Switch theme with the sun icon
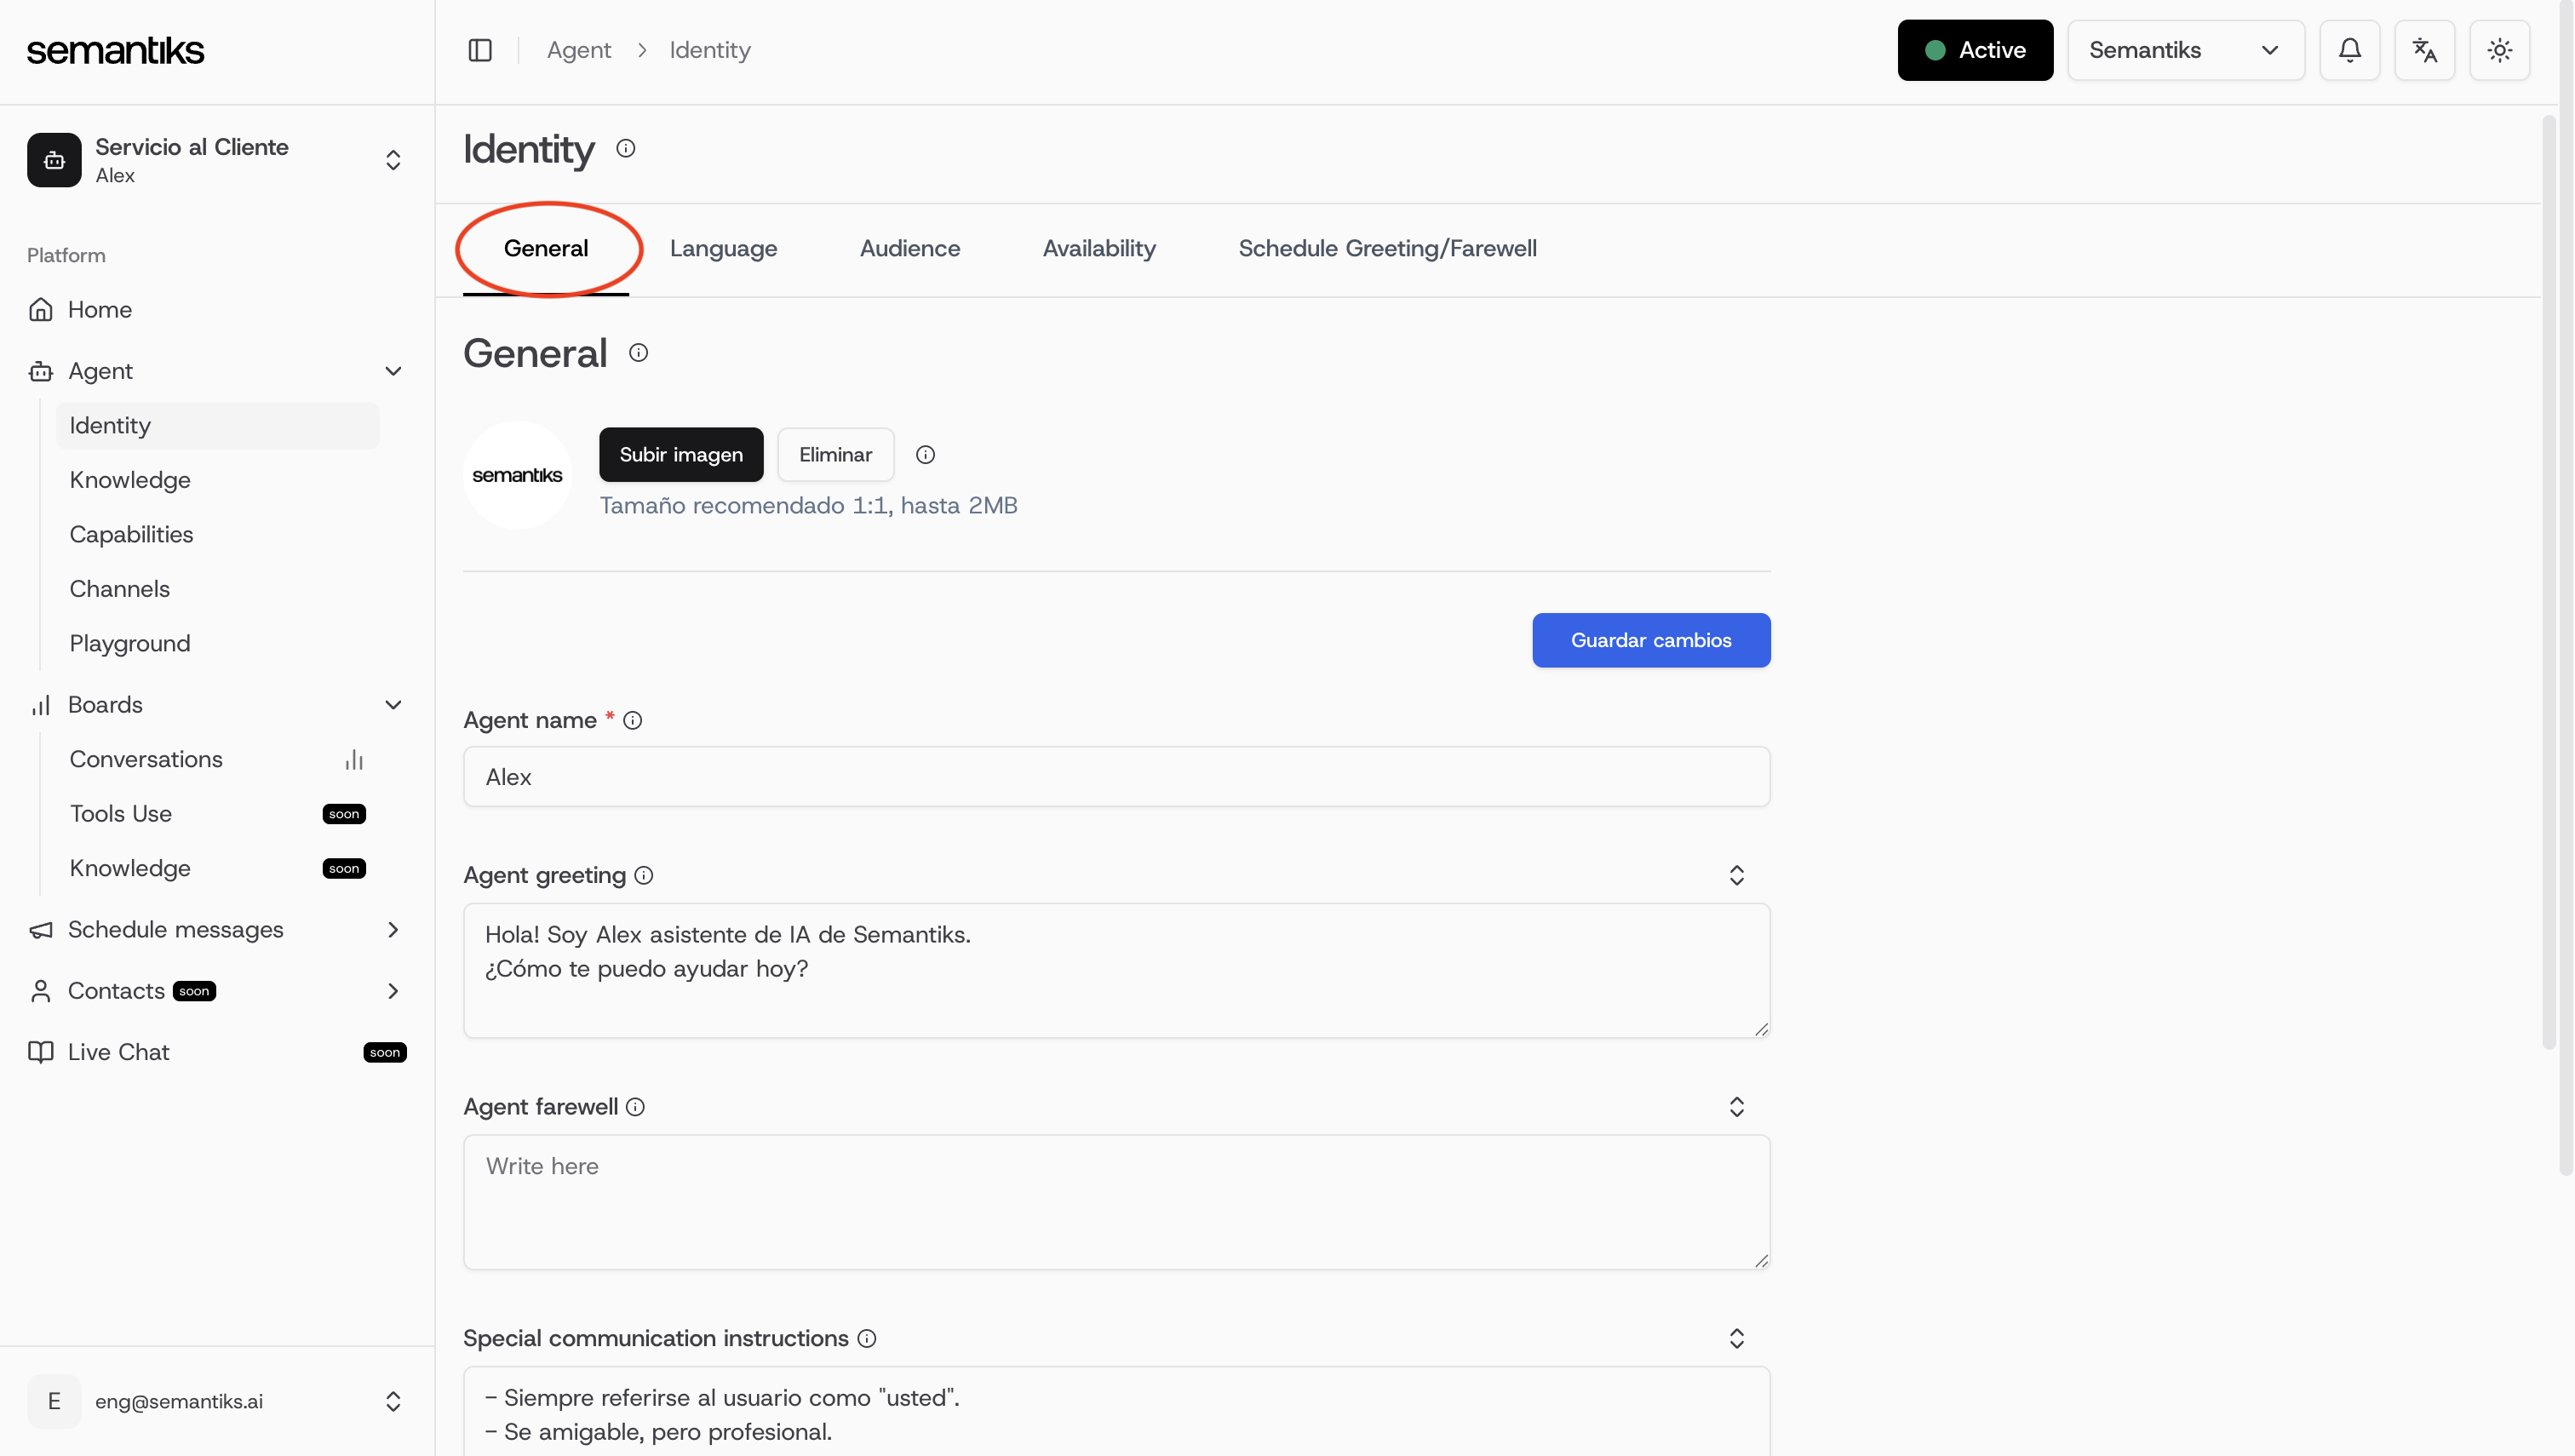 coord(2499,50)
